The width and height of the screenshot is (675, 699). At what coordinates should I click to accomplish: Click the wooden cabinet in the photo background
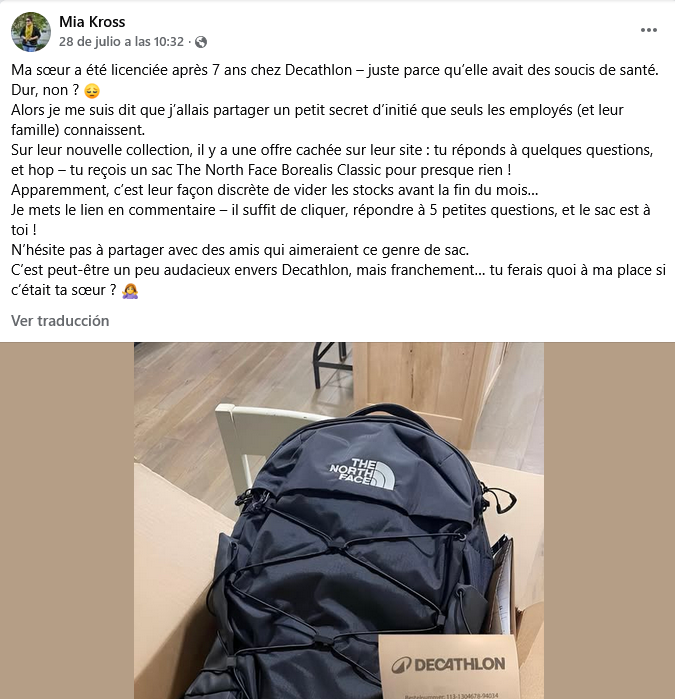tap(430, 388)
